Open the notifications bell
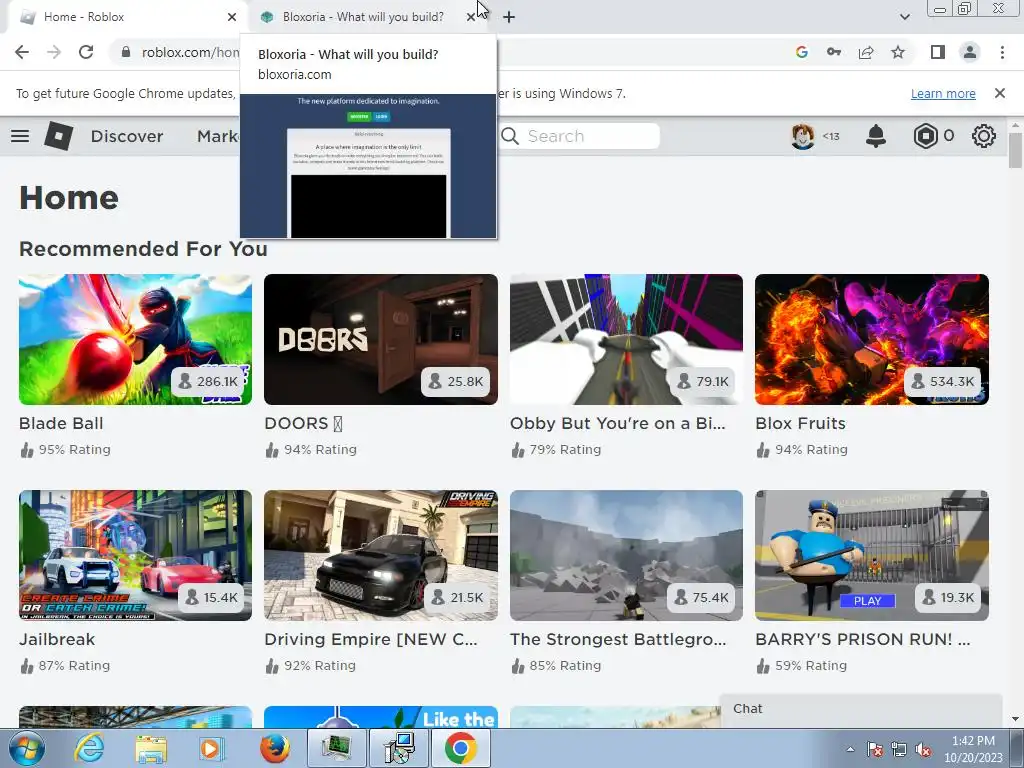Viewport: 1024px width, 768px height. (x=876, y=136)
